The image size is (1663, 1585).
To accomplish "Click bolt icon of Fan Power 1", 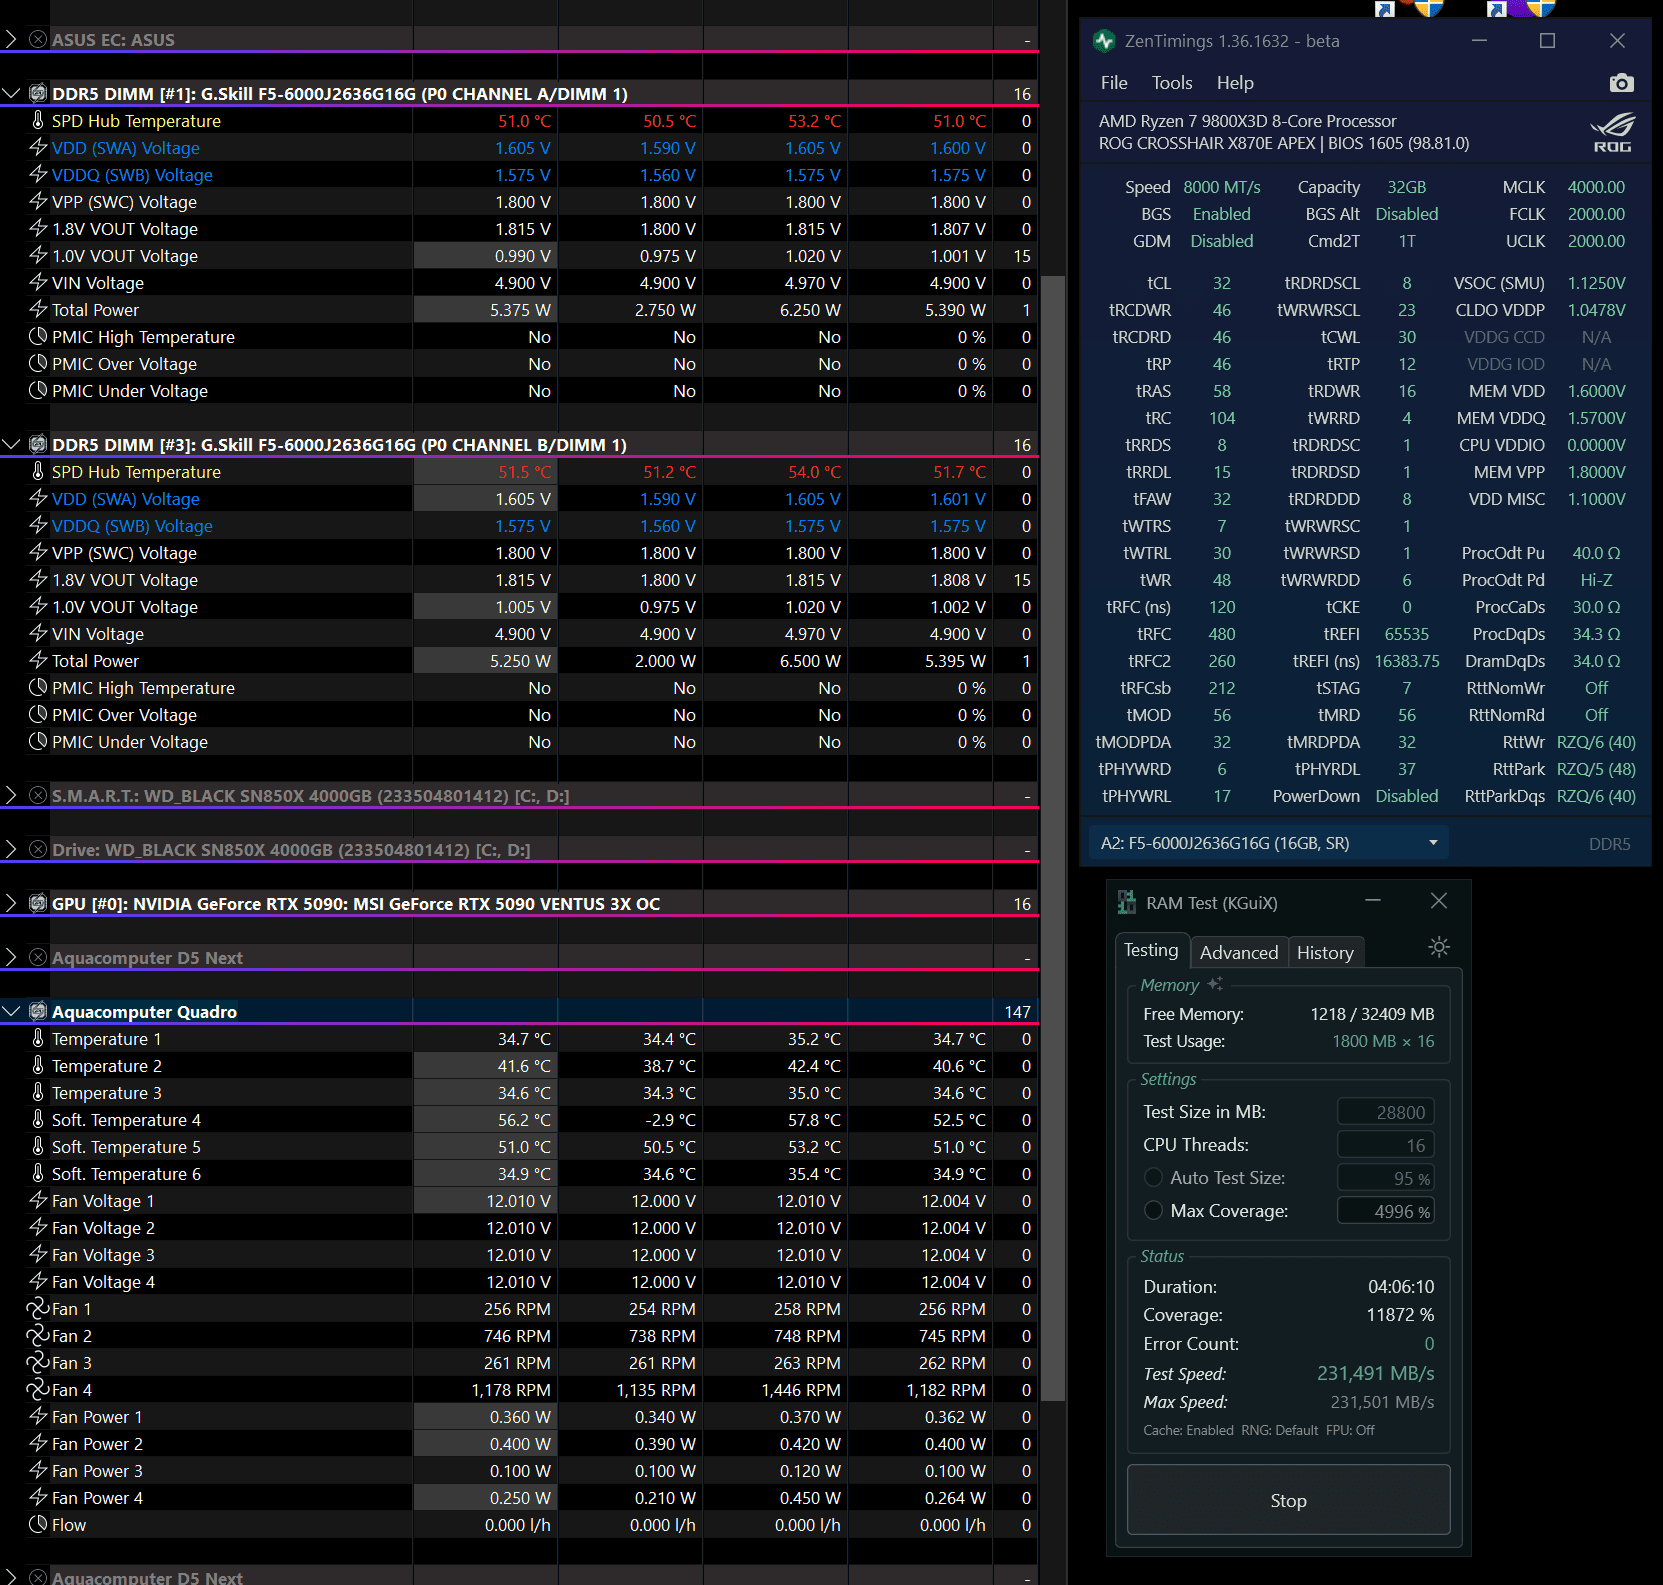I will (38, 1416).
